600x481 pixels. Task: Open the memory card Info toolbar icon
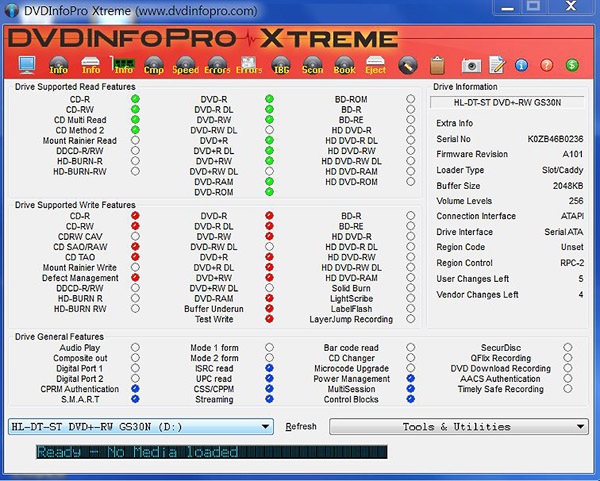tap(123, 65)
